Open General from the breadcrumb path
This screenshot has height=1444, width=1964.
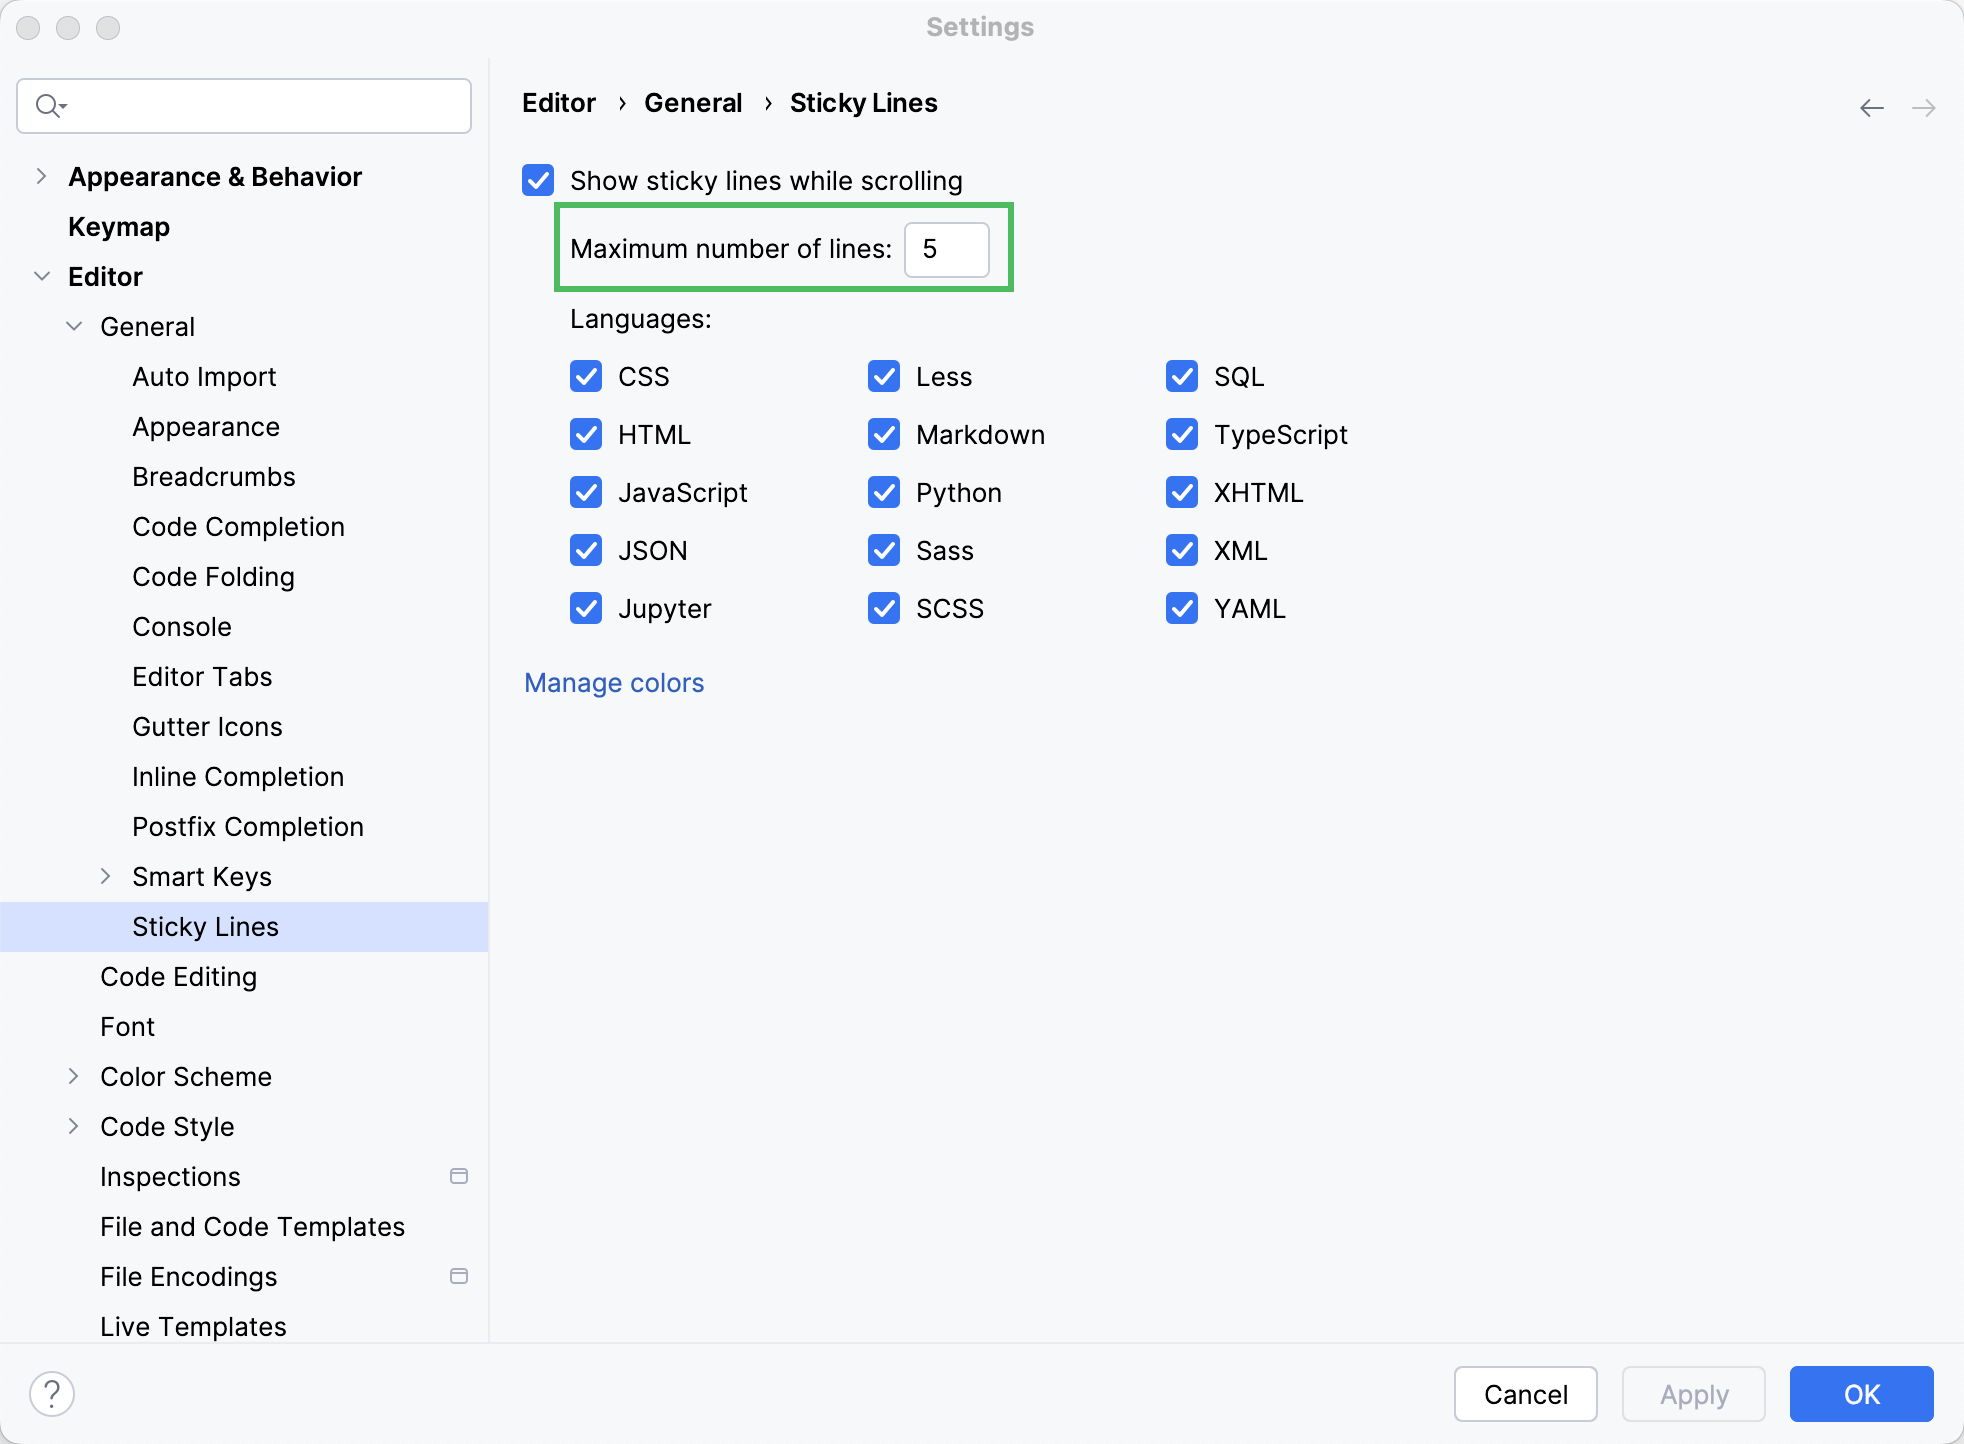coord(693,103)
